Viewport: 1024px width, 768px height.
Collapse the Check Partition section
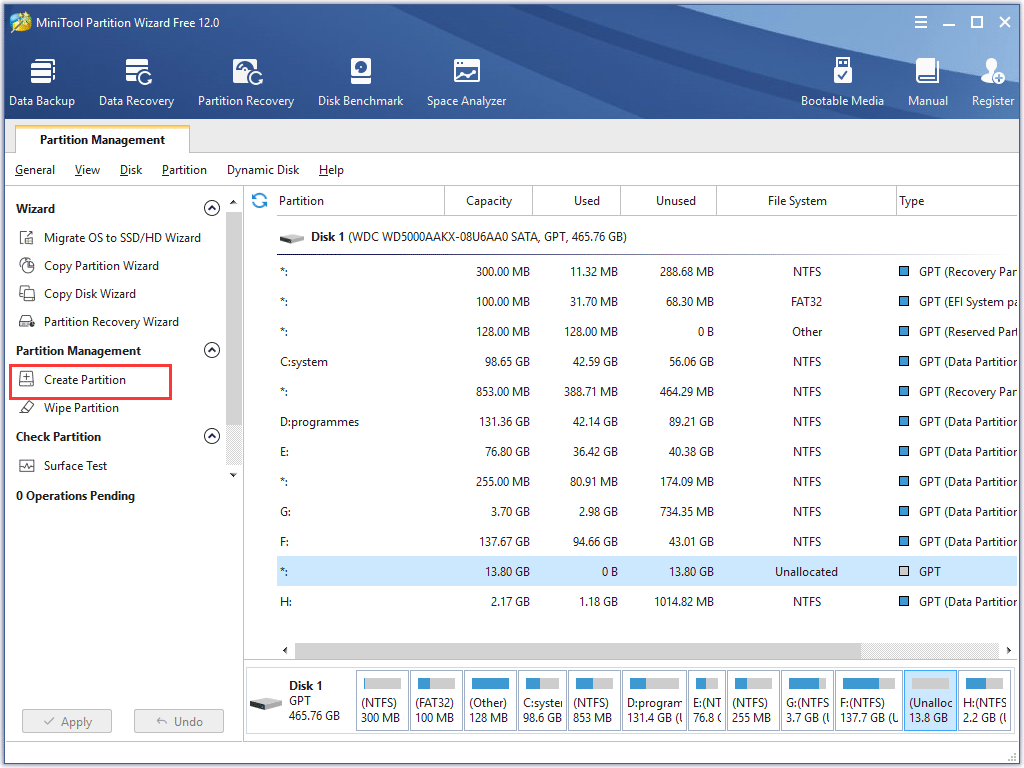(x=212, y=436)
